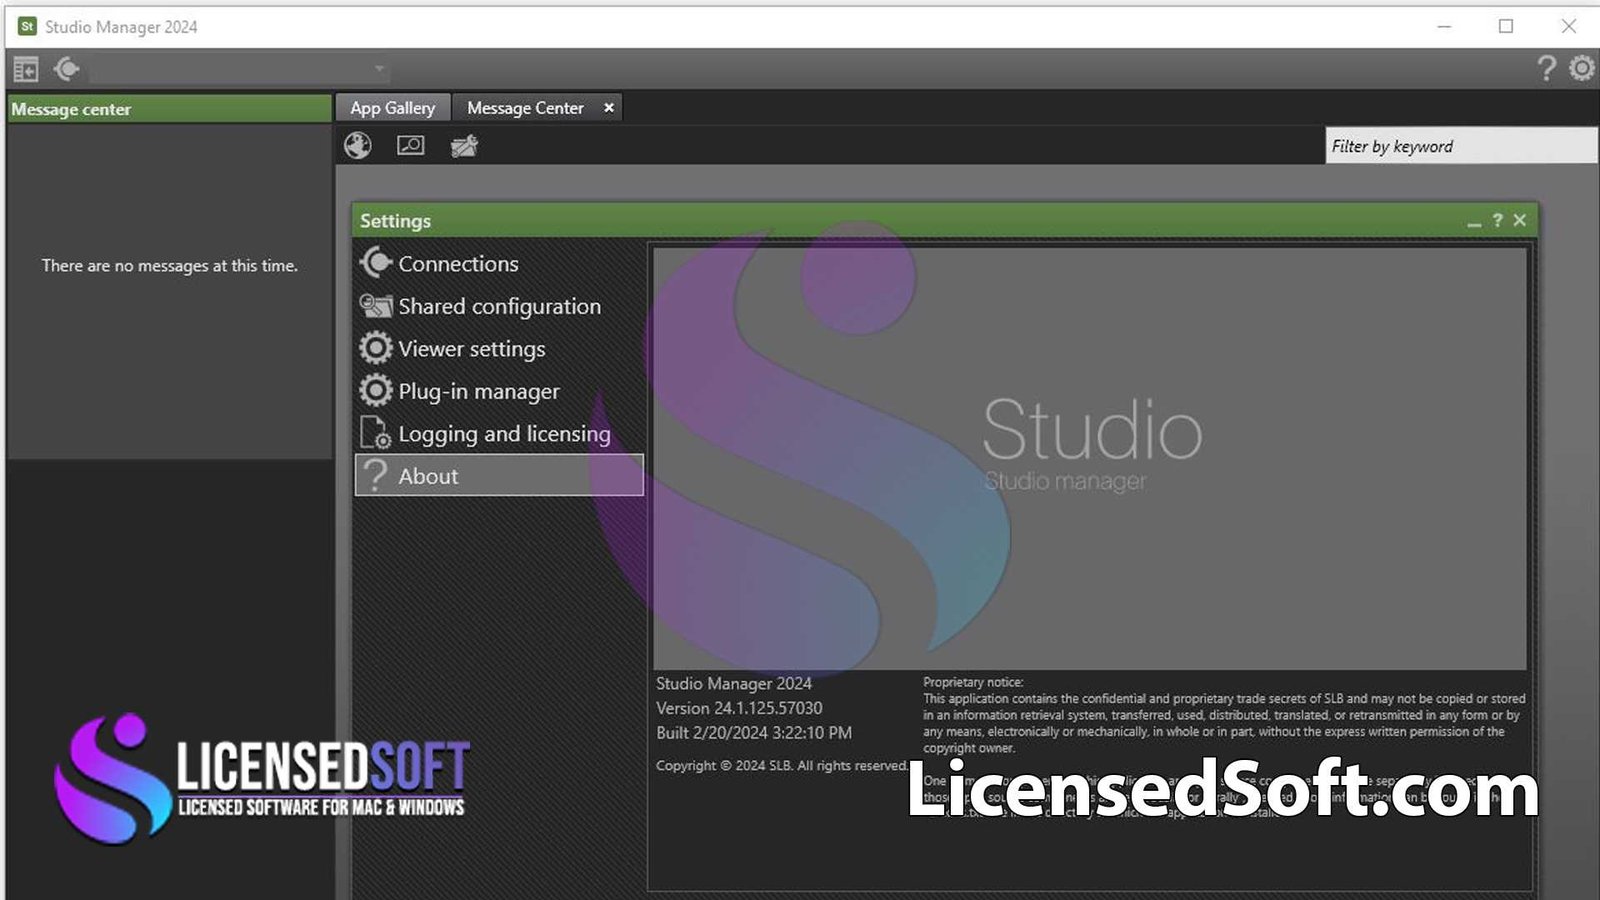The image size is (1600, 900).
Task: Click the Studio Manager 2024 title icon
Action: click(27, 26)
